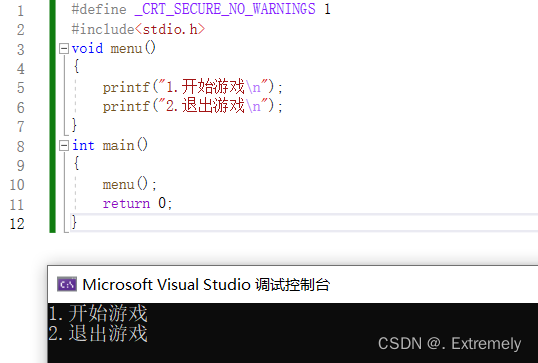The height and width of the screenshot is (363, 538).
Task: Click the int keyword on line 8
Action: [83, 145]
